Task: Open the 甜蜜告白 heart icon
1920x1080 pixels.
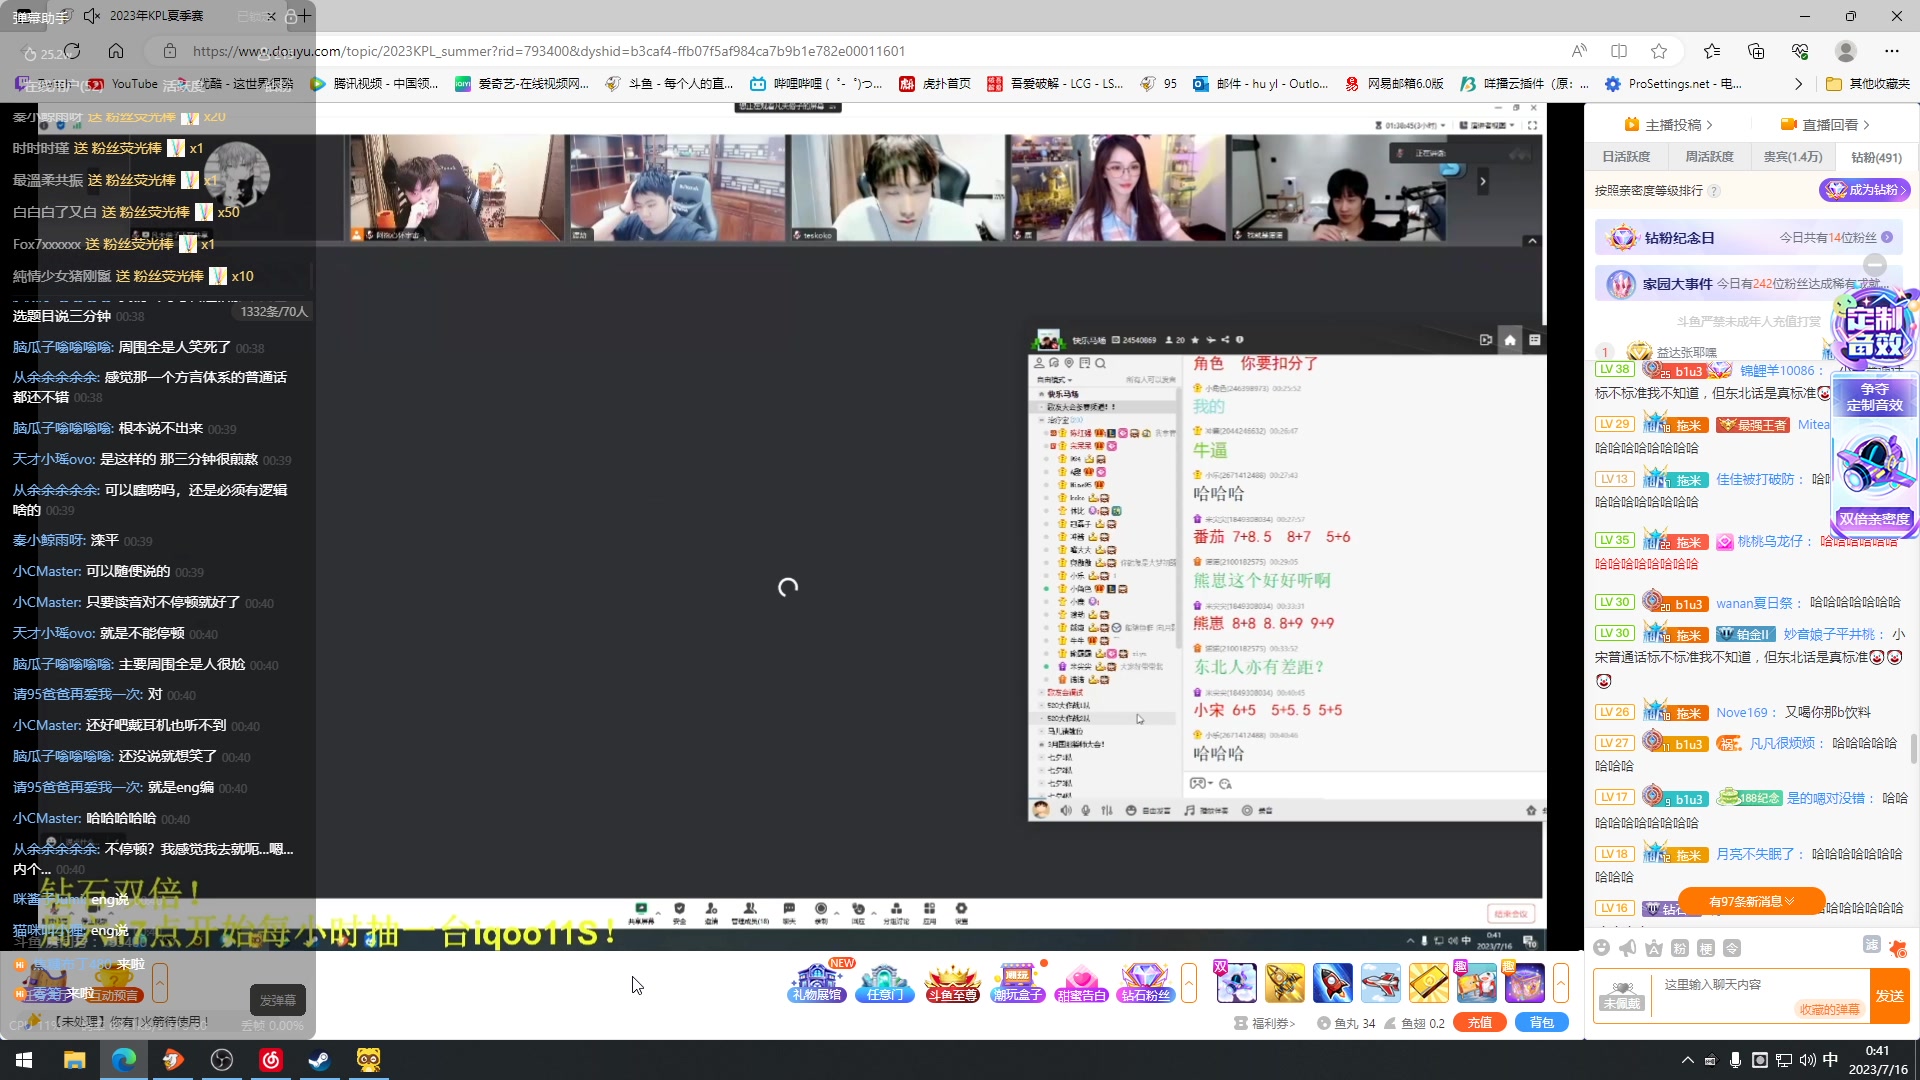Action: [x=1081, y=982]
